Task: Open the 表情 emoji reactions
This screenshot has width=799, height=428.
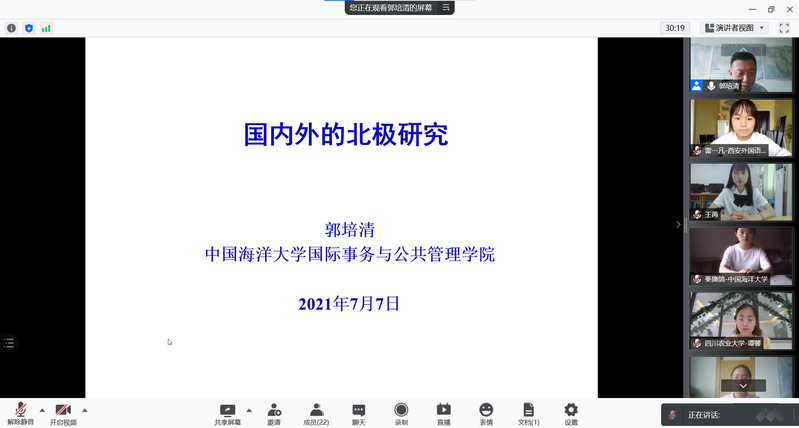Action: 486,411
